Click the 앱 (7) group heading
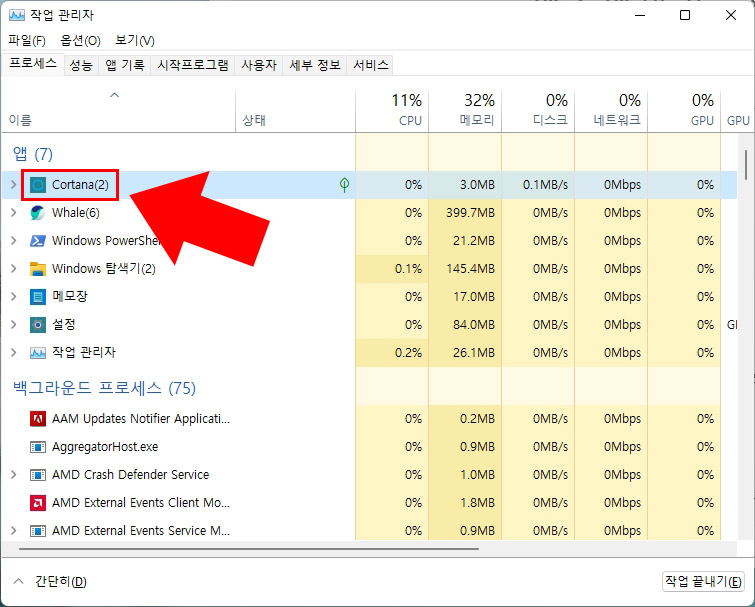Image resolution: width=755 pixels, height=607 pixels. pyautogui.click(x=33, y=154)
